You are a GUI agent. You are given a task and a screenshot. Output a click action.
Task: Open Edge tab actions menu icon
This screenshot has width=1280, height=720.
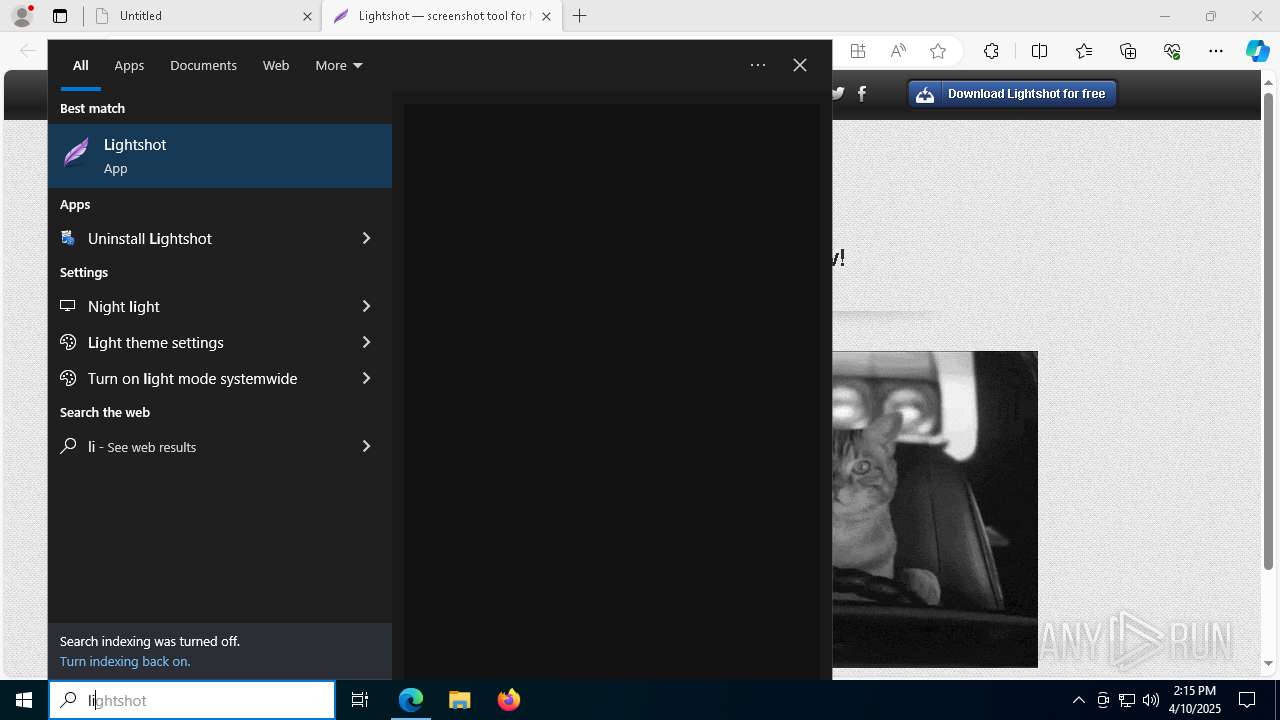(x=60, y=16)
